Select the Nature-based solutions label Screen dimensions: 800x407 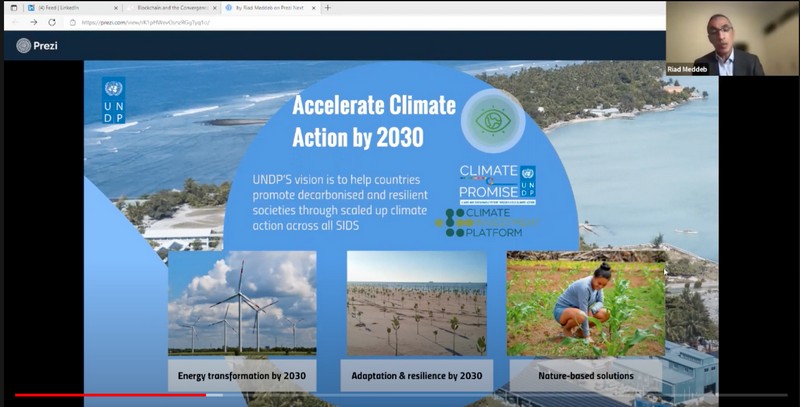tap(586, 376)
